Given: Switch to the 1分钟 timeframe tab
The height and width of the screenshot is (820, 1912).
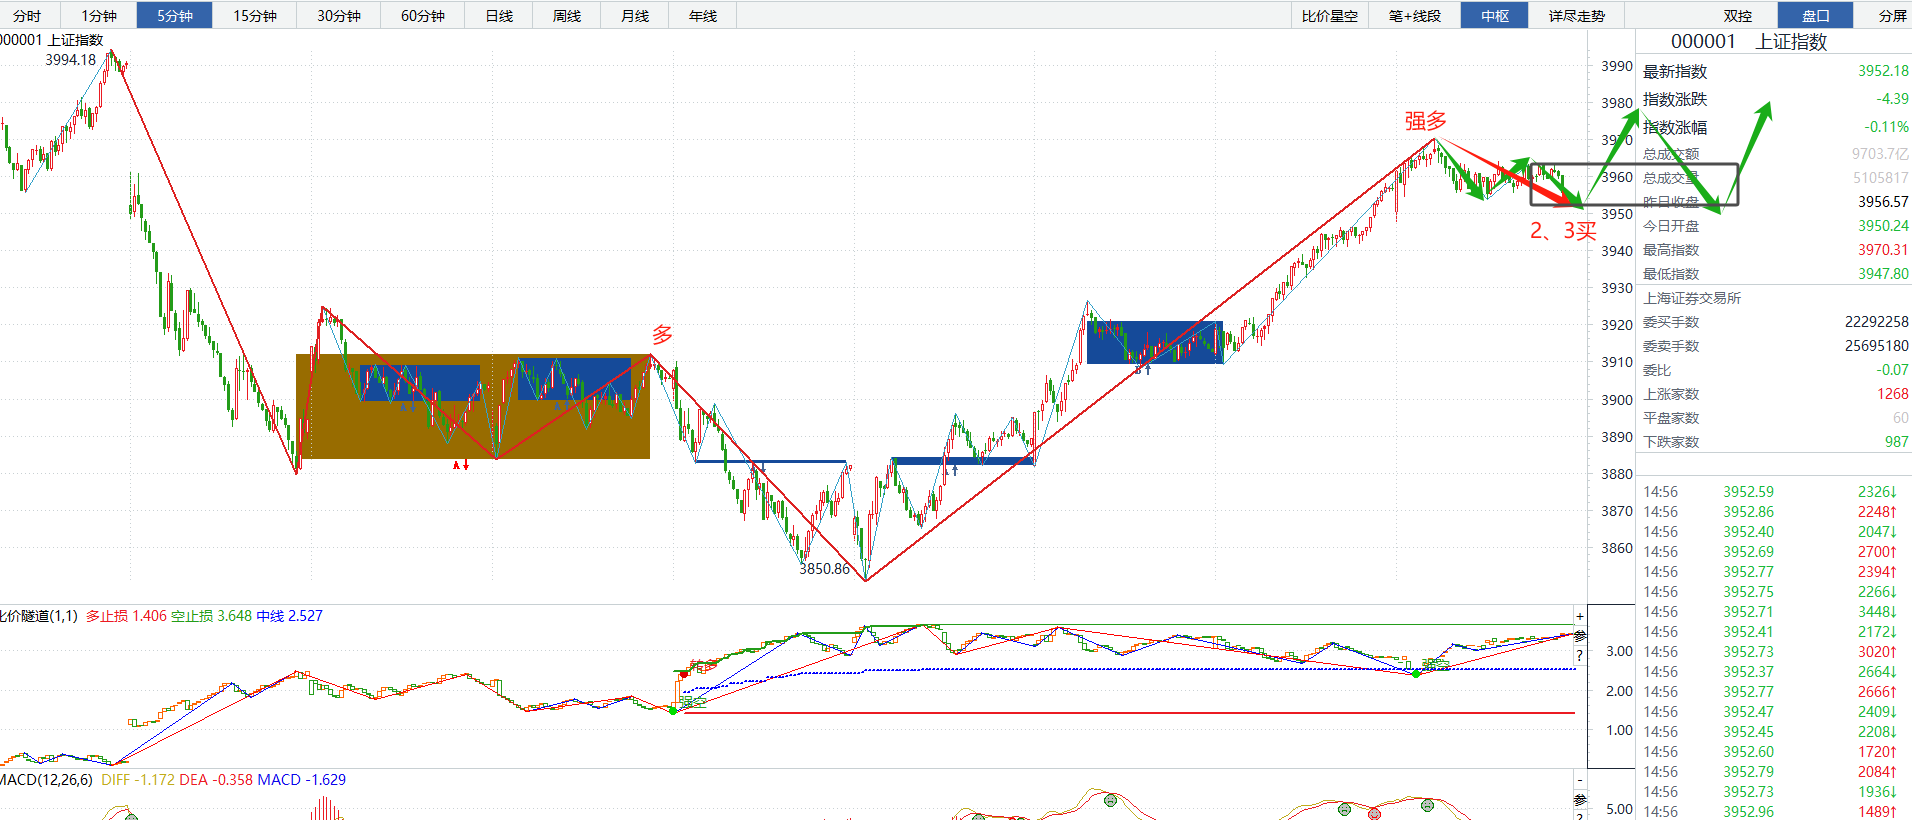Looking at the screenshot, I should tap(99, 15).
